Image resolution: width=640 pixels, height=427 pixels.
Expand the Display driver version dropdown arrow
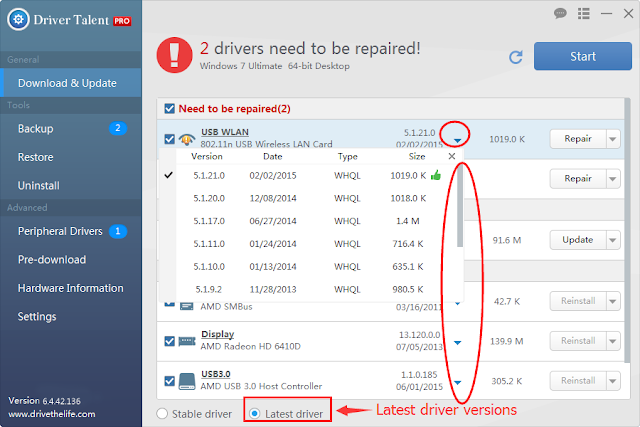458,342
